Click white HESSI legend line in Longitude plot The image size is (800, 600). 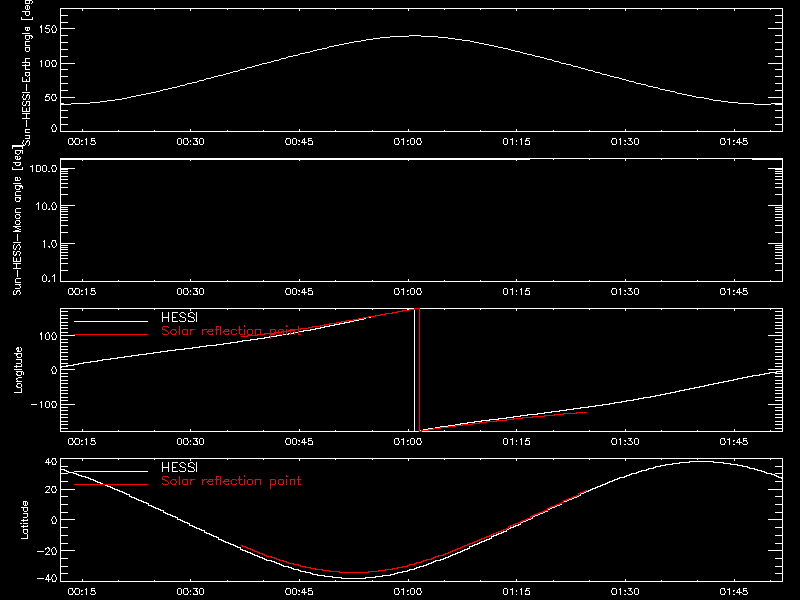coord(111,321)
